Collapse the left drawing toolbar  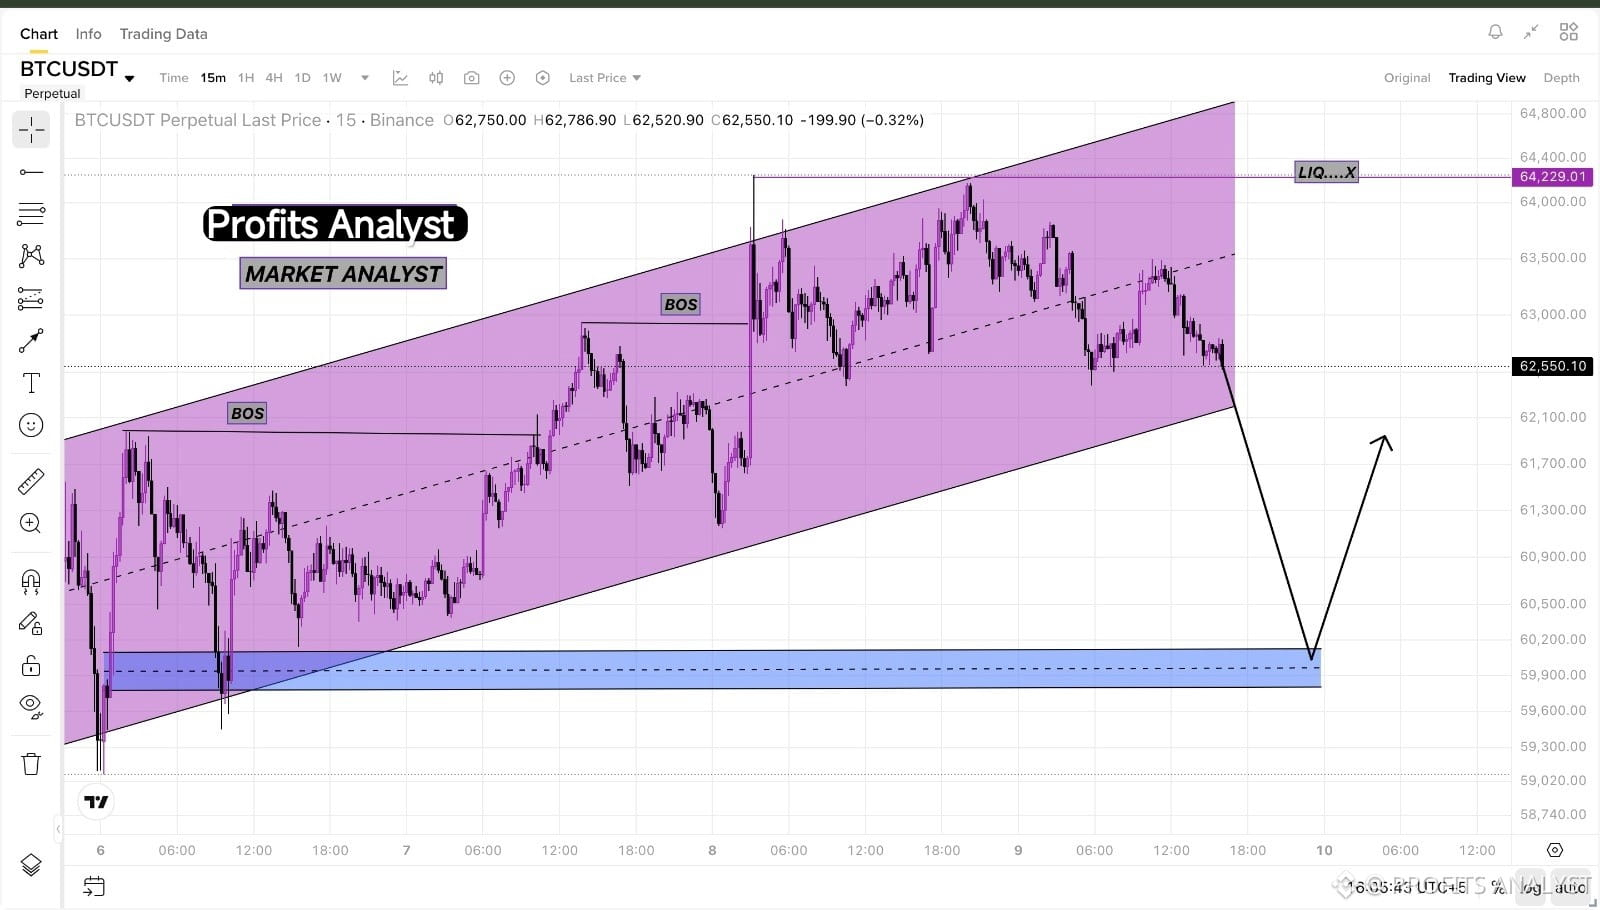tap(58, 828)
